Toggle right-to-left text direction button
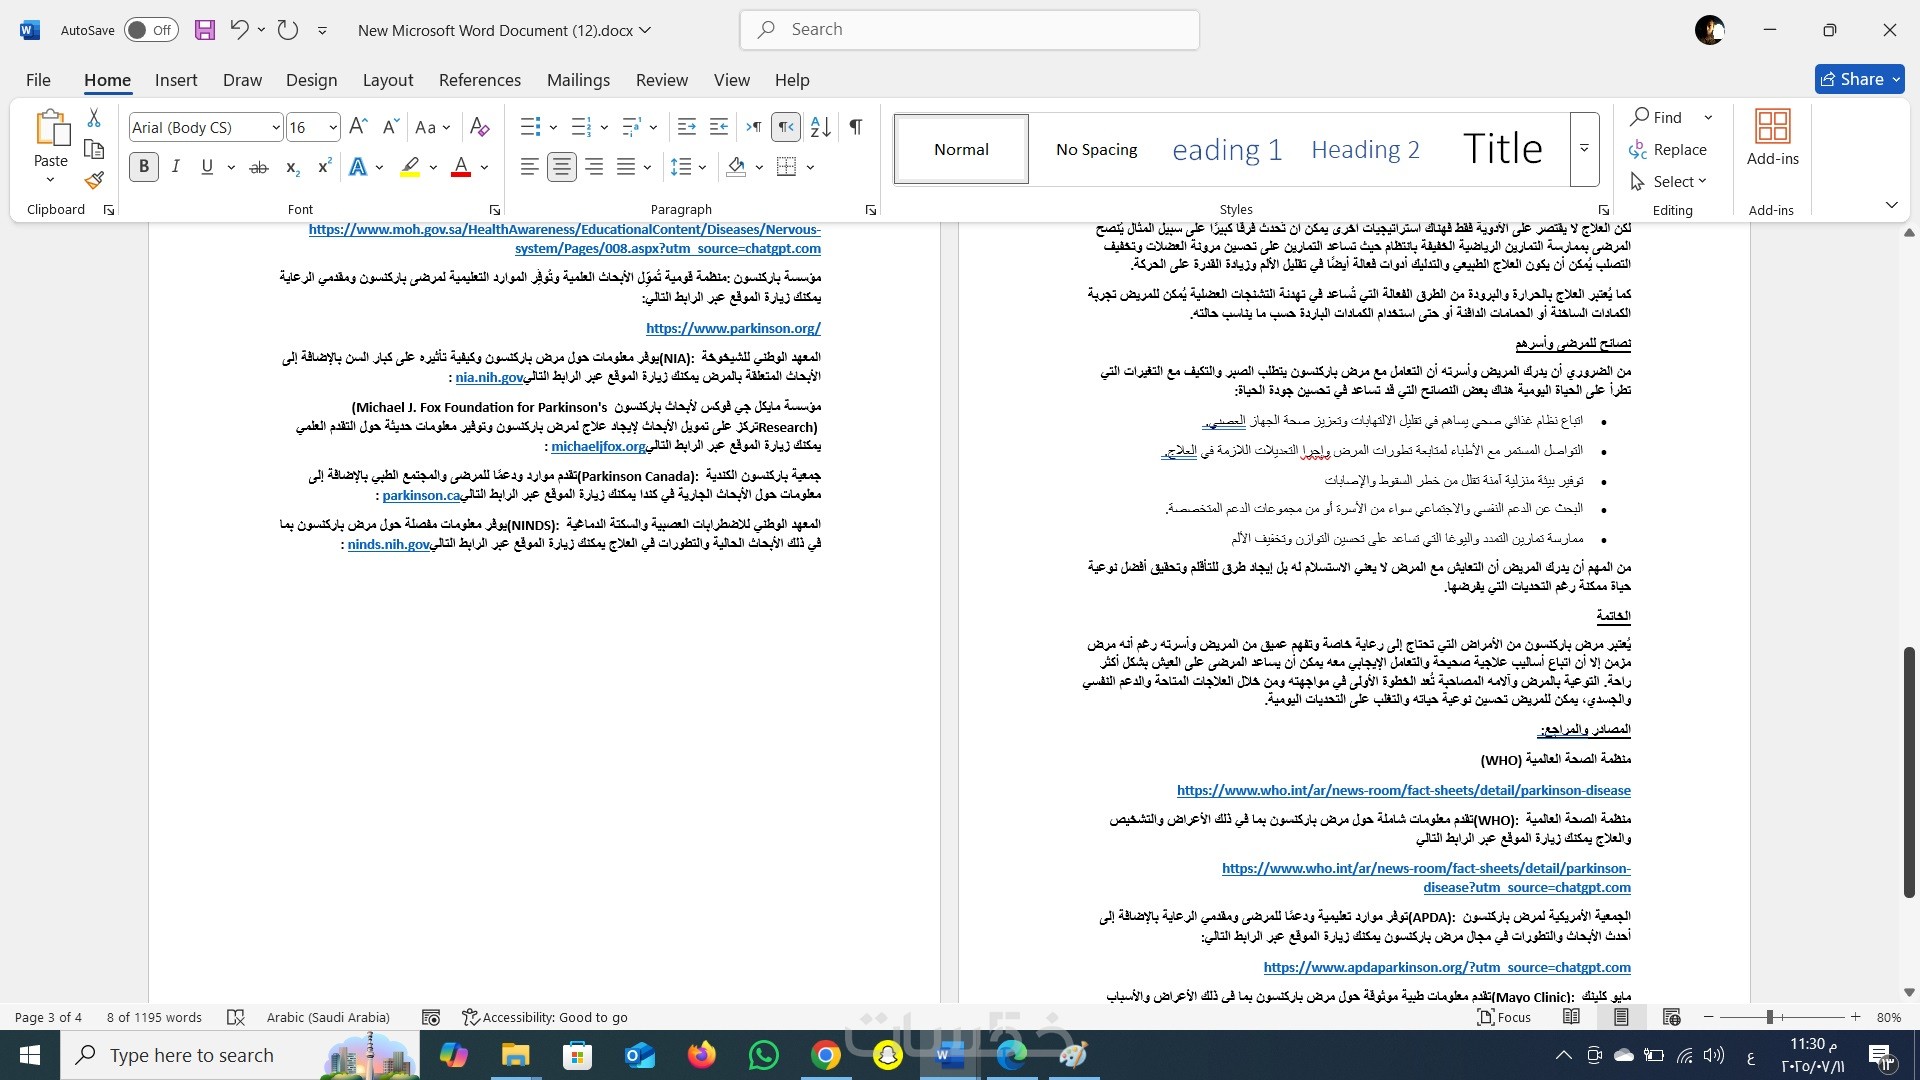 coord(787,127)
